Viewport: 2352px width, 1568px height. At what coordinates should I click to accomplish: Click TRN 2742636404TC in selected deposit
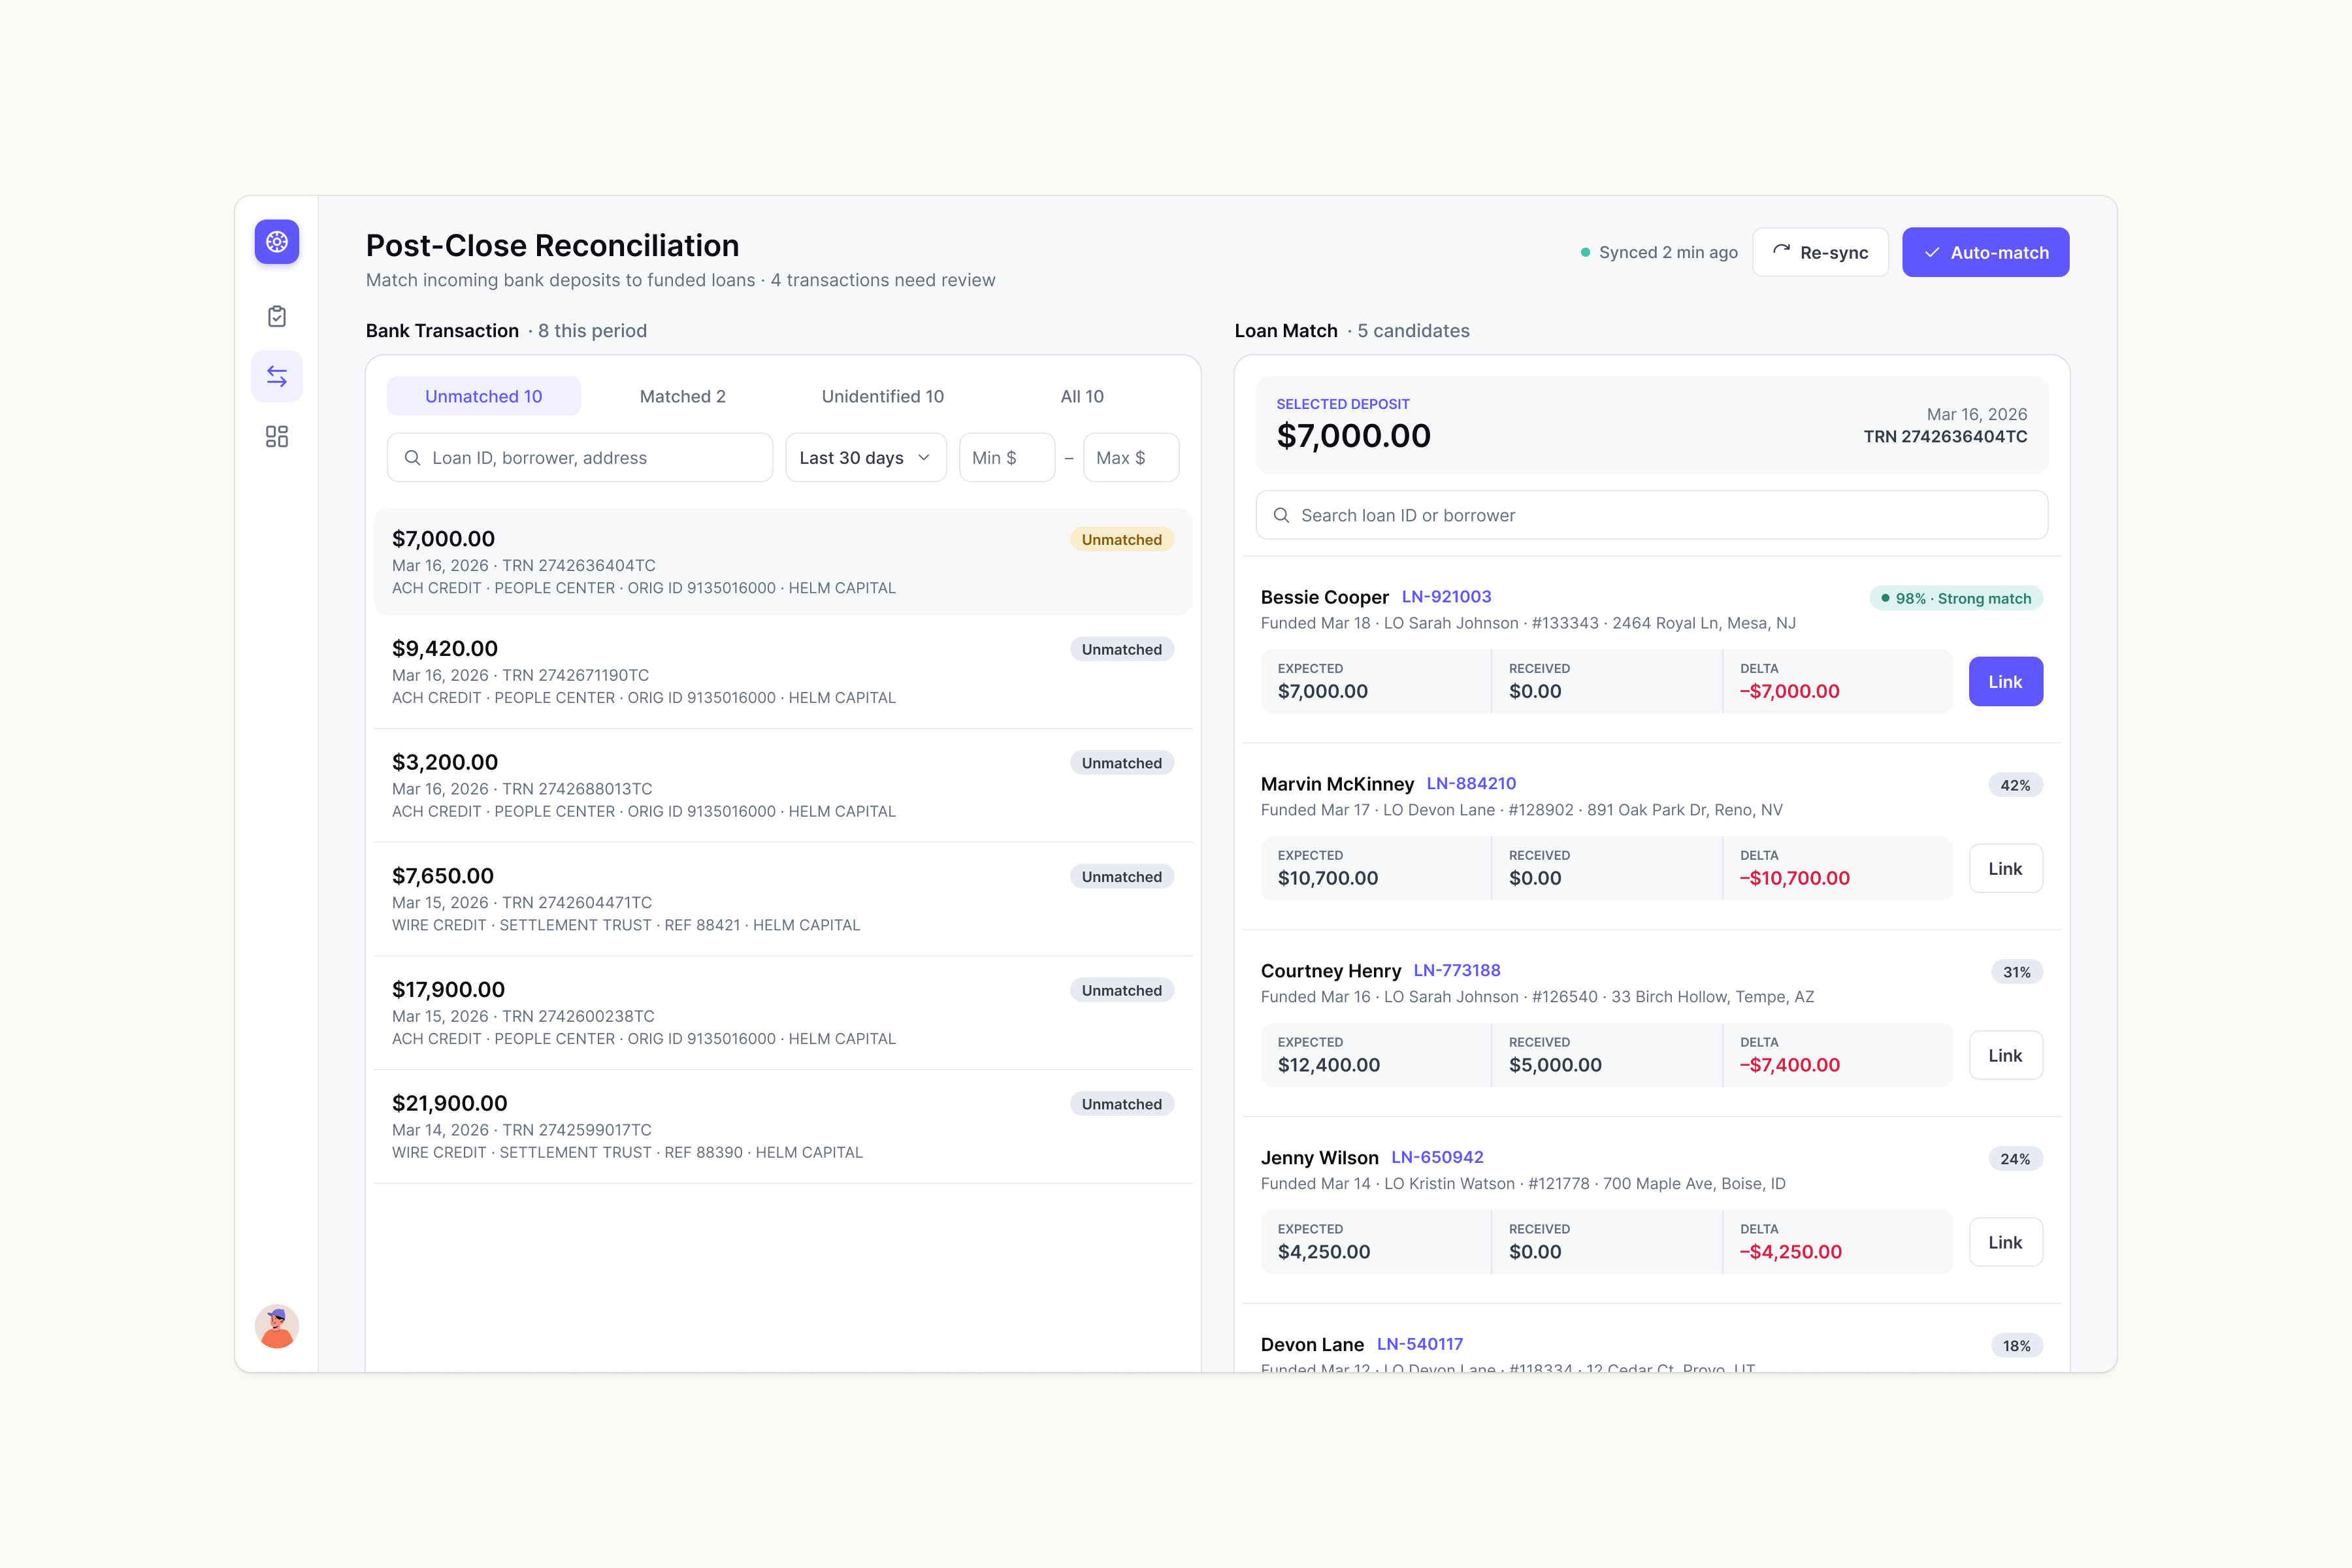pyautogui.click(x=1945, y=437)
